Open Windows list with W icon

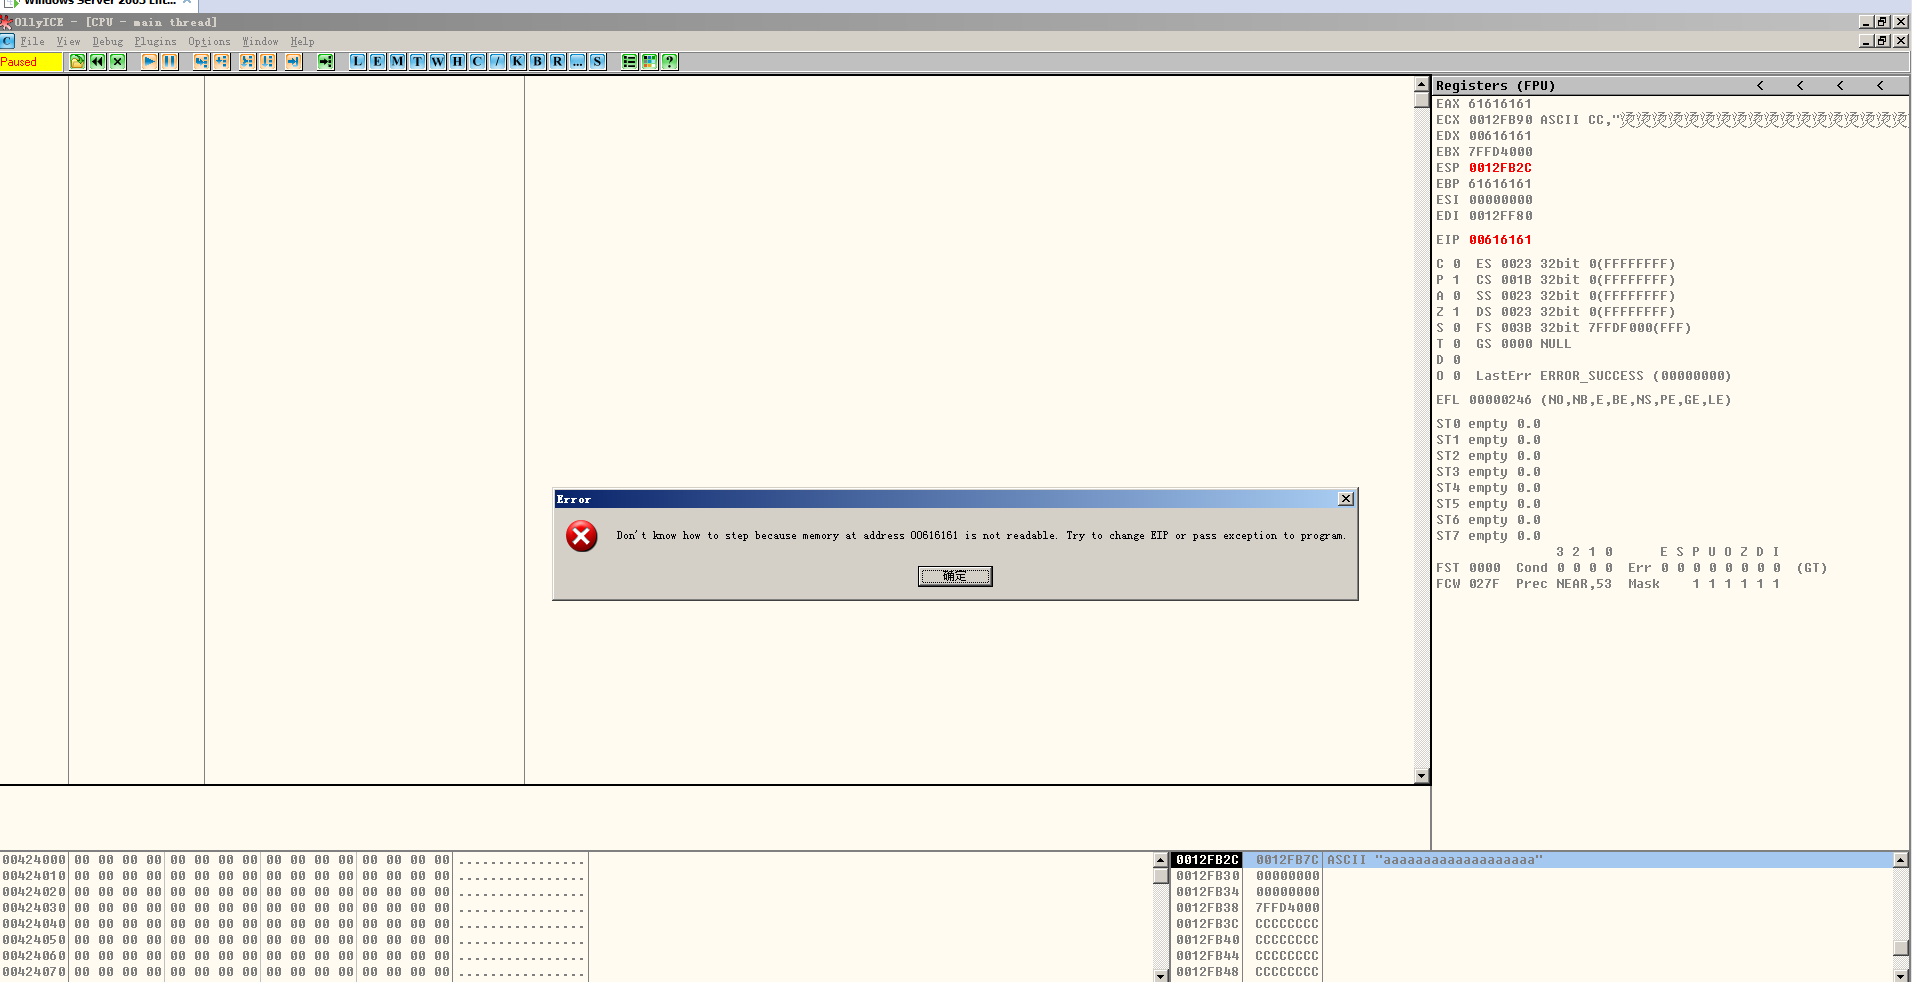point(437,62)
